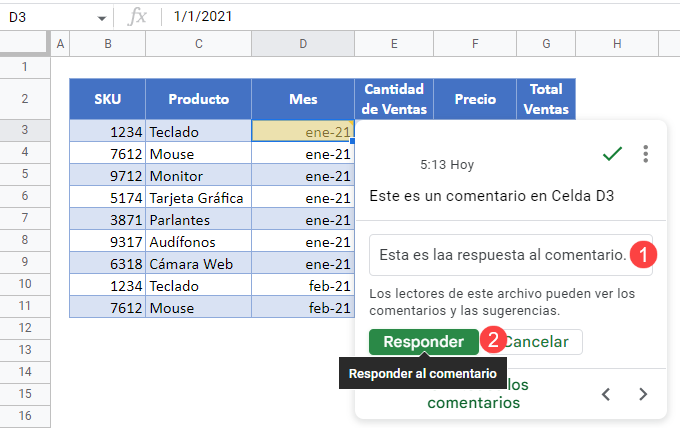Click the Total Ventas header cell
Screen dimensions: 680x428
(x=546, y=99)
